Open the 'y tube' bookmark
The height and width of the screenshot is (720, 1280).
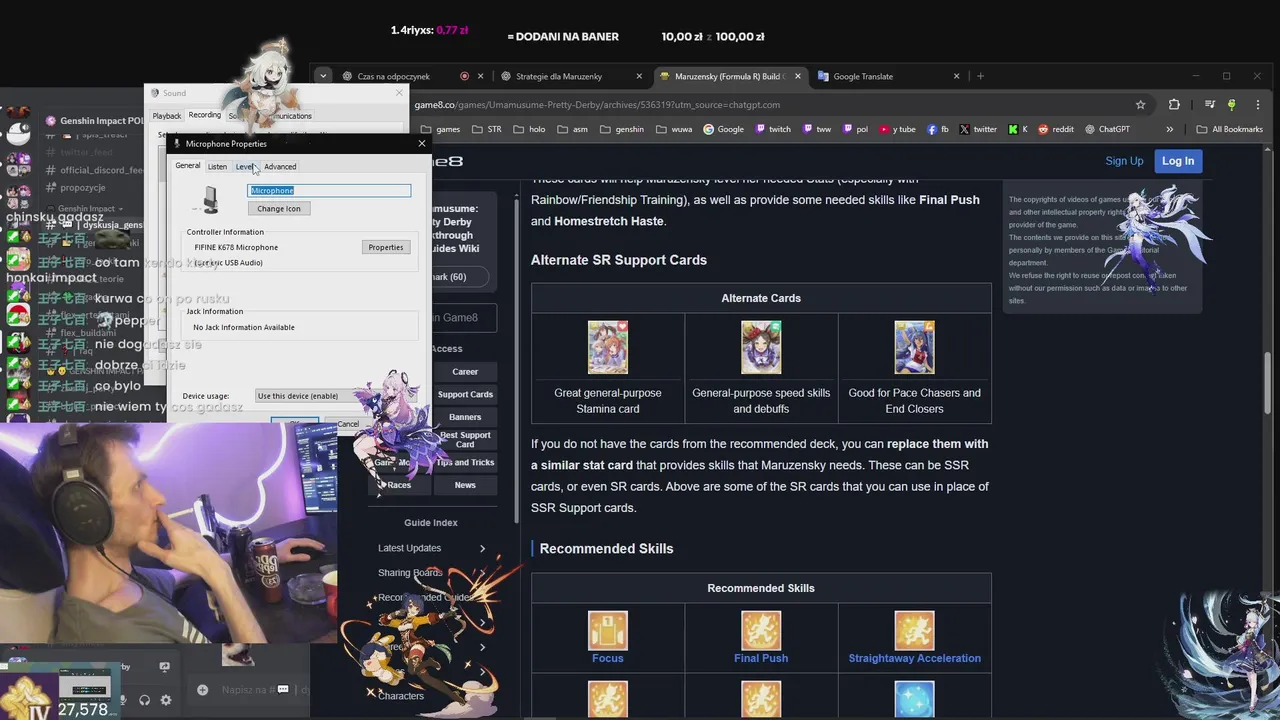point(897,129)
